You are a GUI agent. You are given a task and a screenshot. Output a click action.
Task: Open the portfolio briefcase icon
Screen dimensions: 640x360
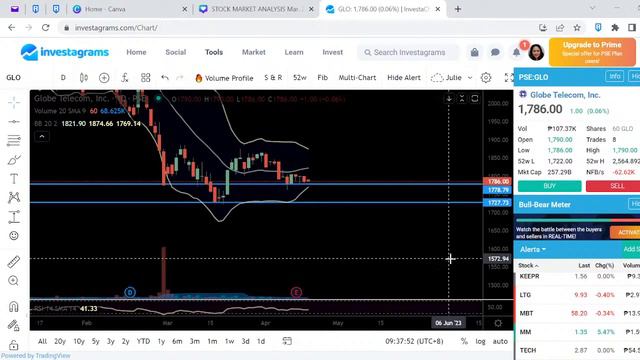point(474,52)
